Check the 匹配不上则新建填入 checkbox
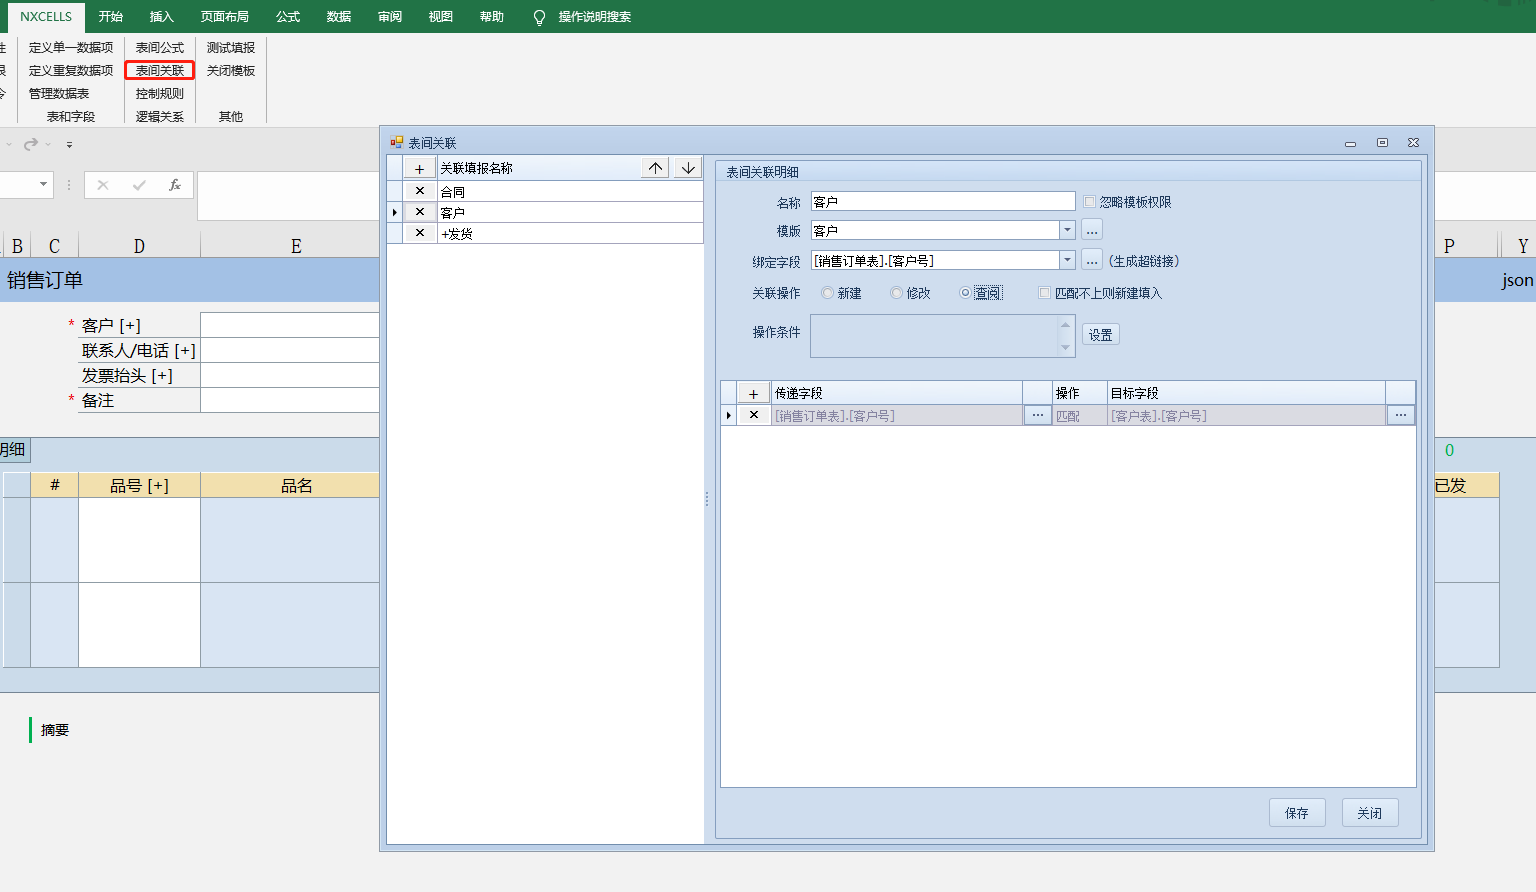Screen dimensions: 1536x892 click(x=1045, y=293)
